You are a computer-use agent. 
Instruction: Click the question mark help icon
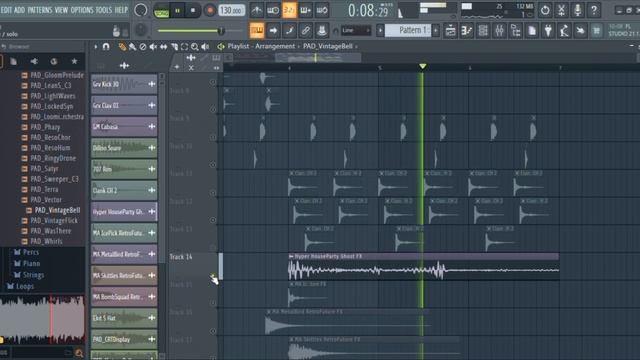[594, 10]
